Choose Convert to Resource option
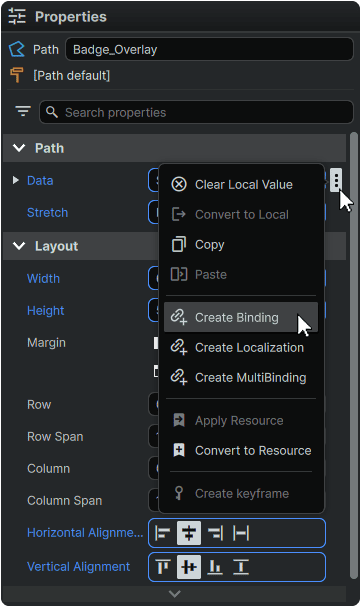This screenshot has width=361, height=607. 241,451
